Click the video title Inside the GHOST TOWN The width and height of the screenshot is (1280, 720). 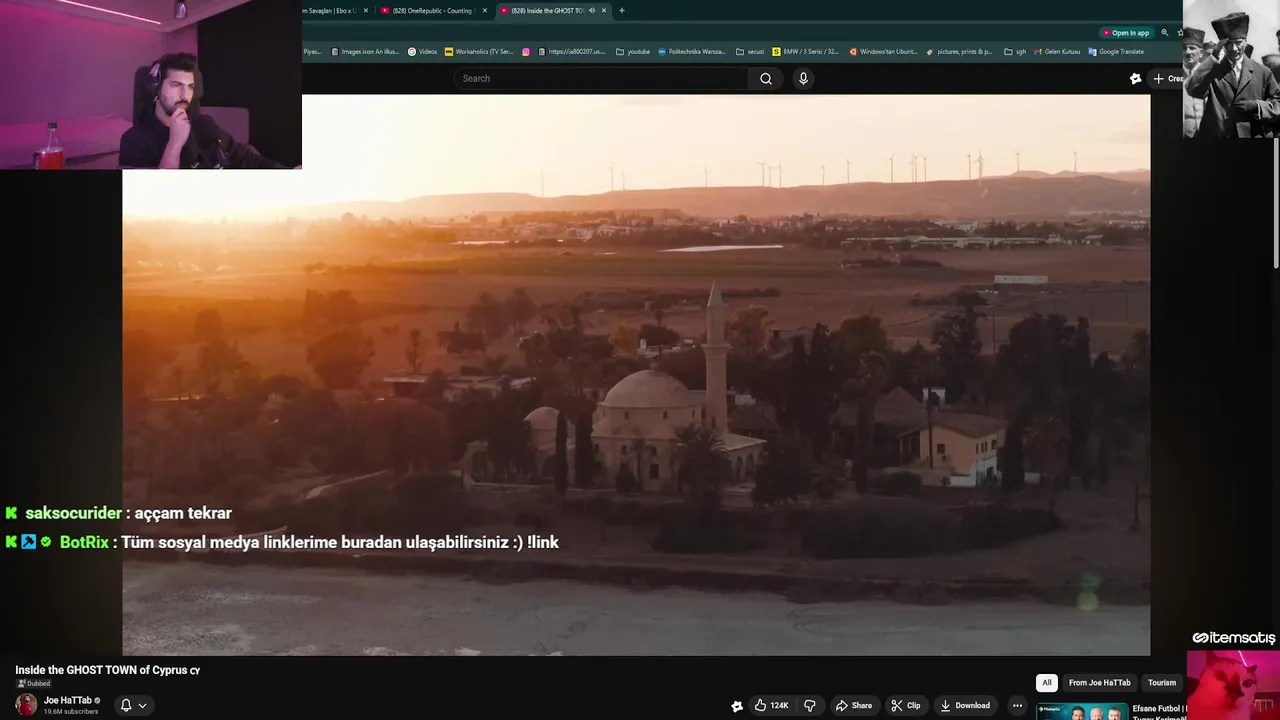coord(108,670)
